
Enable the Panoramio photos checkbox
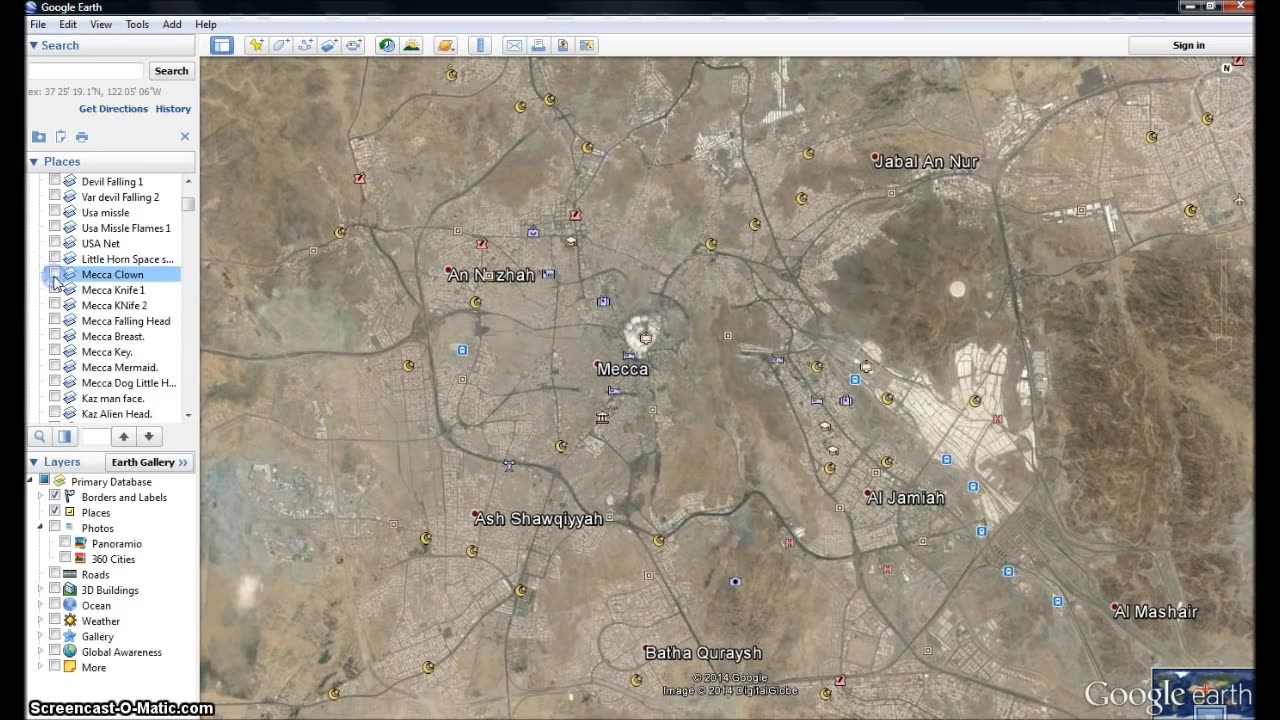[x=65, y=543]
